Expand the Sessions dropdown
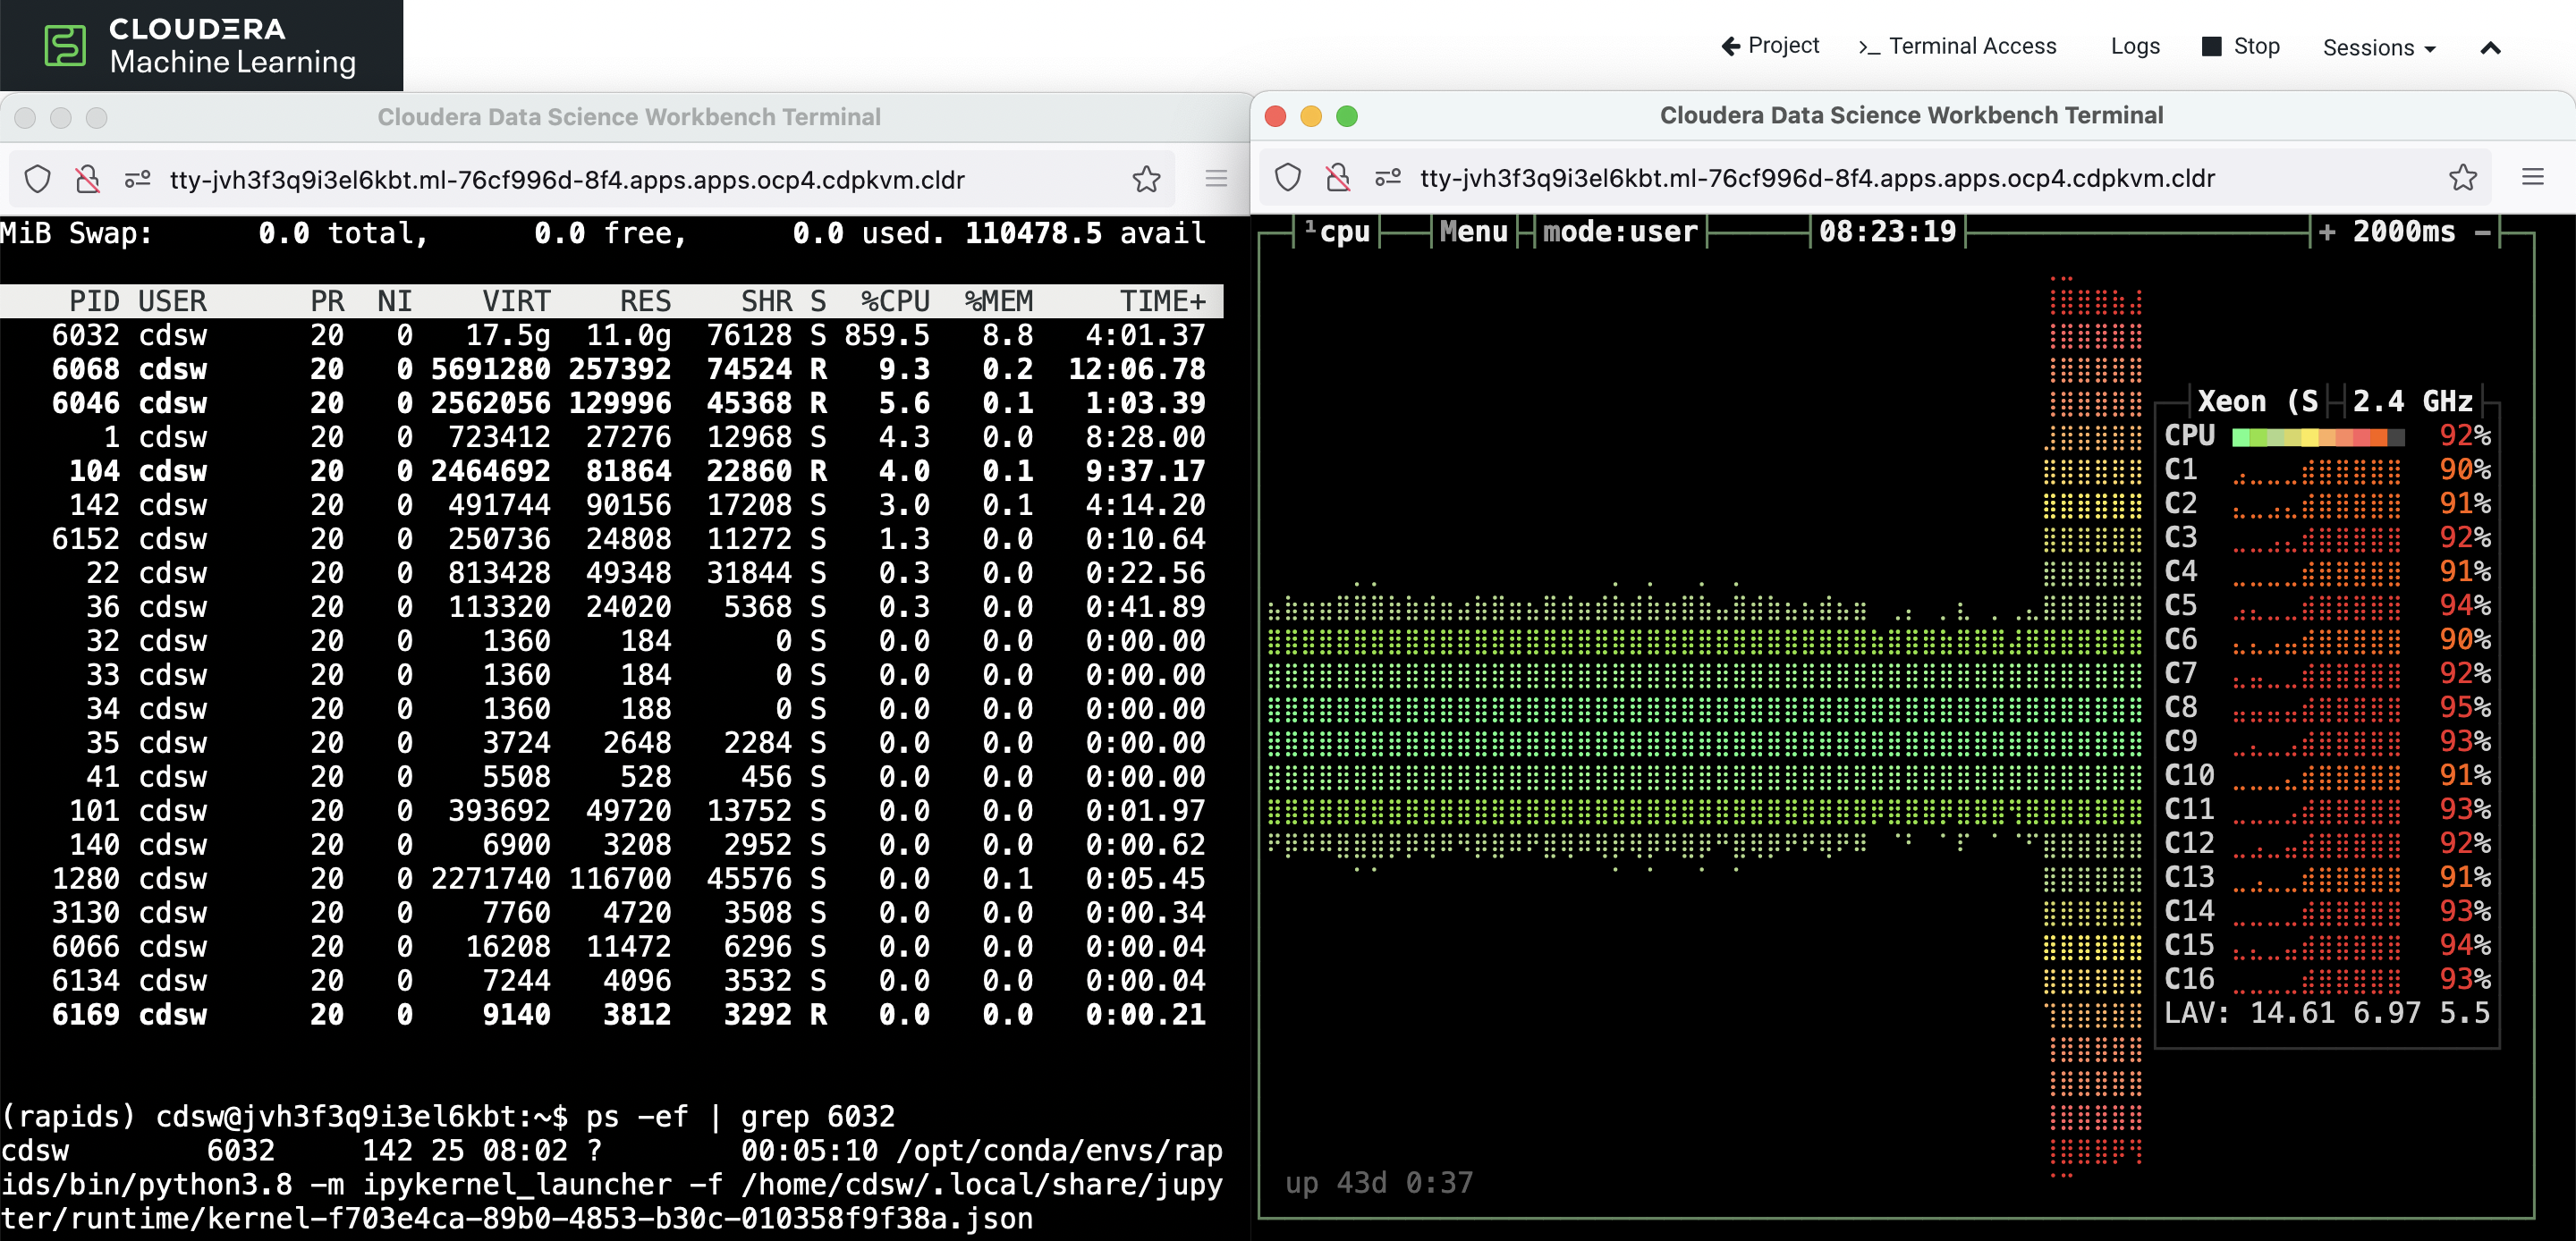Viewport: 2576px width, 1241px height. [x=2378, y=48]
